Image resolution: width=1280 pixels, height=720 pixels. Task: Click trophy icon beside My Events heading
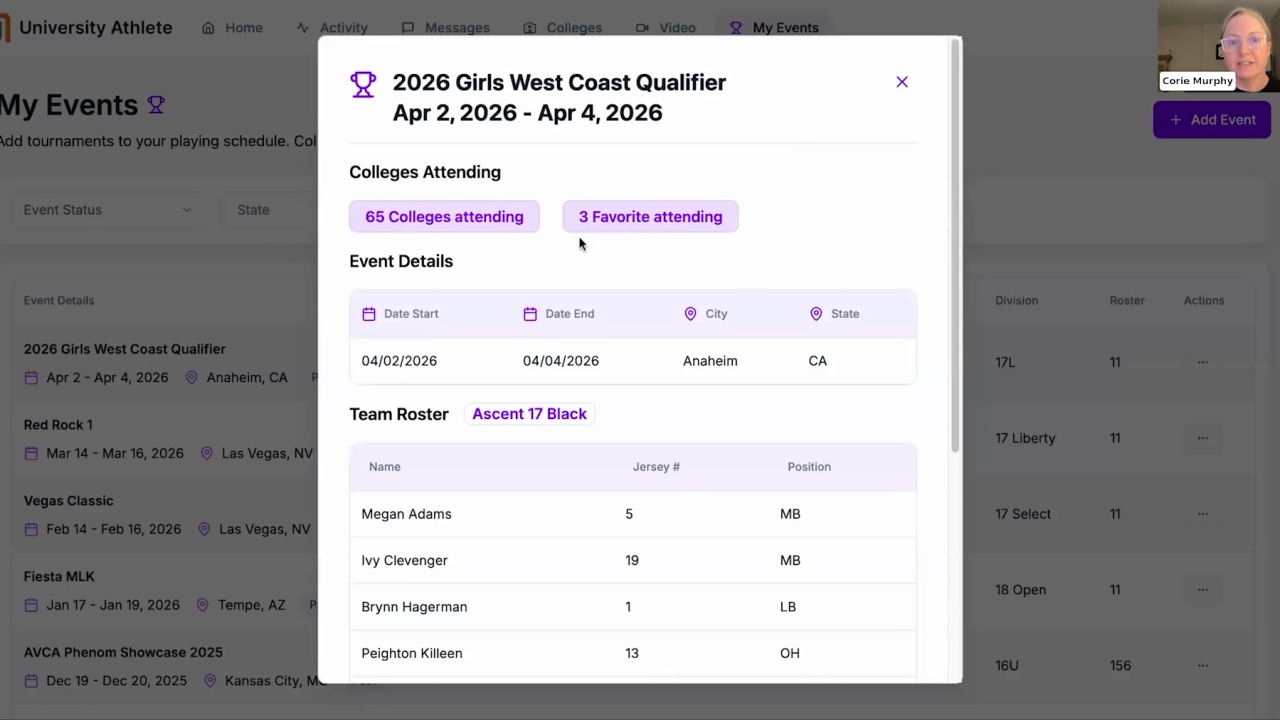pyautogui.click(x=156, y=105)
